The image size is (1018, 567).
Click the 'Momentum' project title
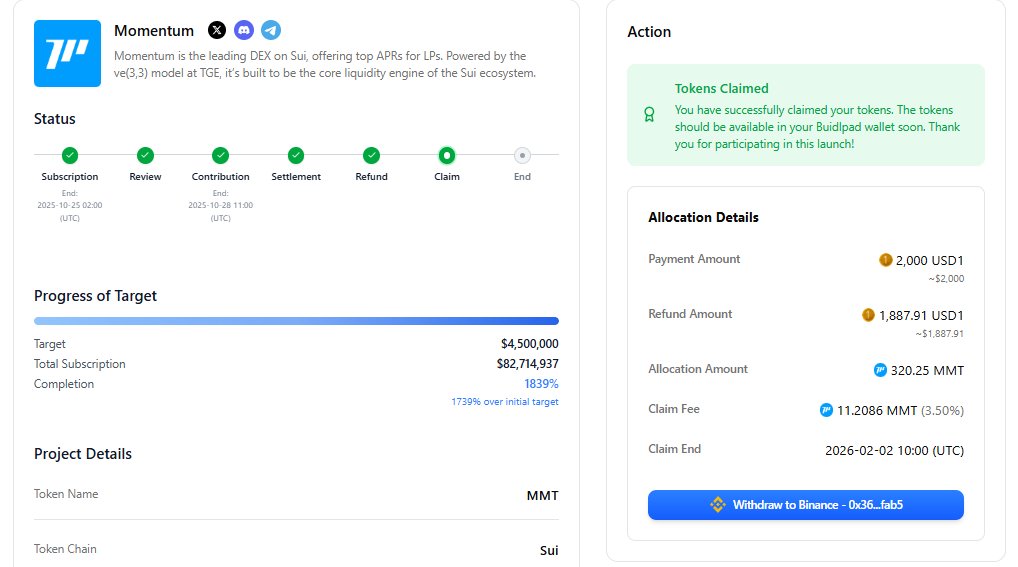click(x=154, y=31)
